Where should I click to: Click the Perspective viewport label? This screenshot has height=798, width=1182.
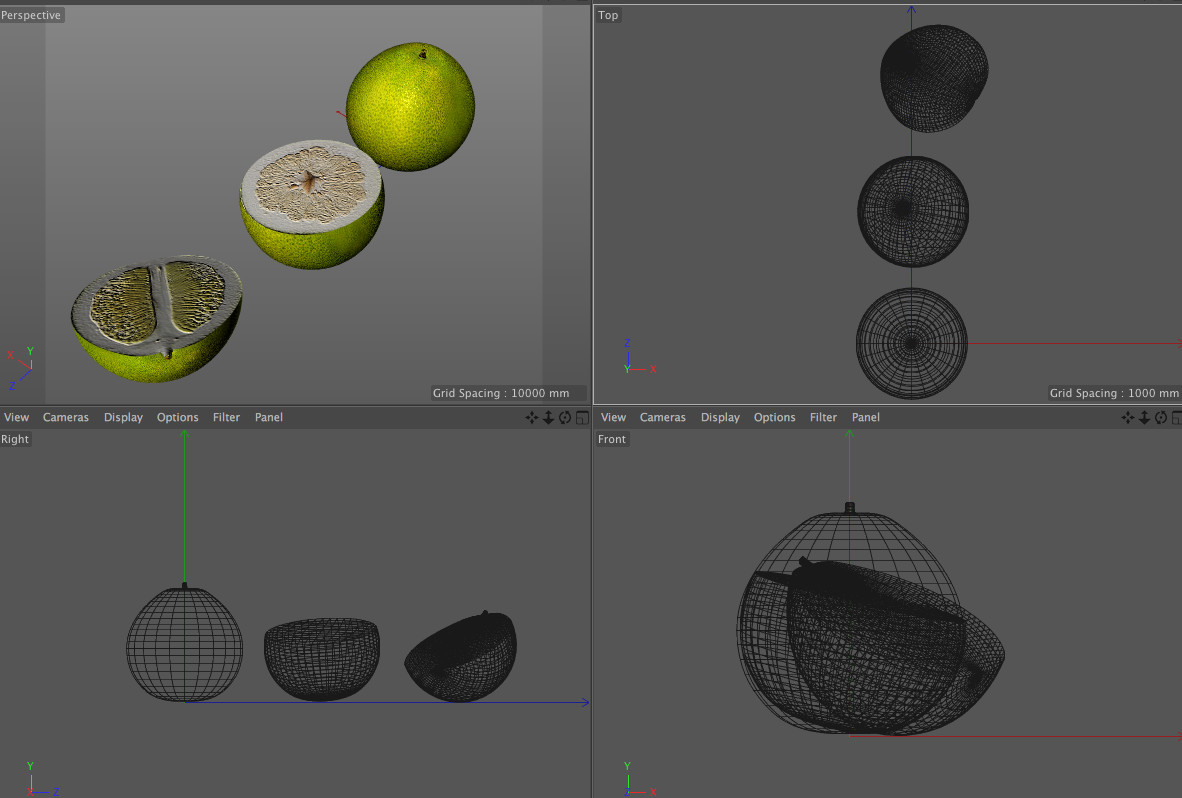point(31,15)
